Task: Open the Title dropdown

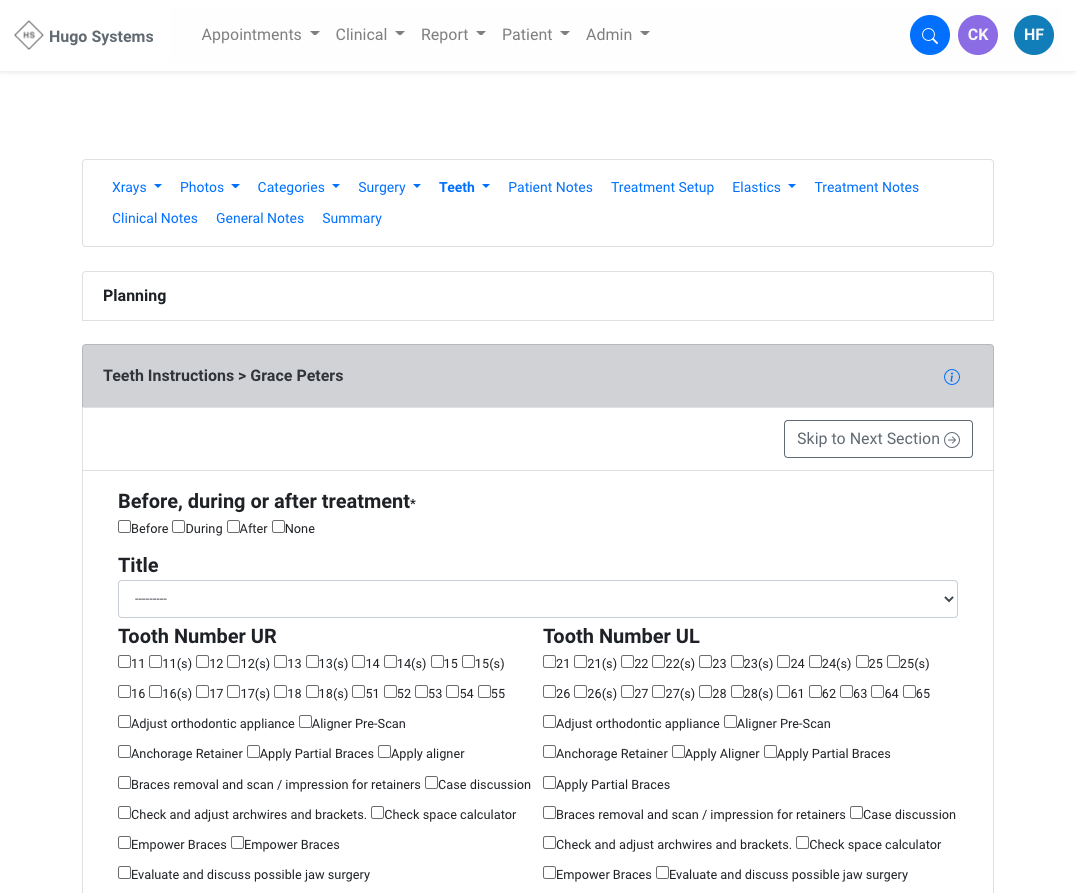Action: (537, 599)
